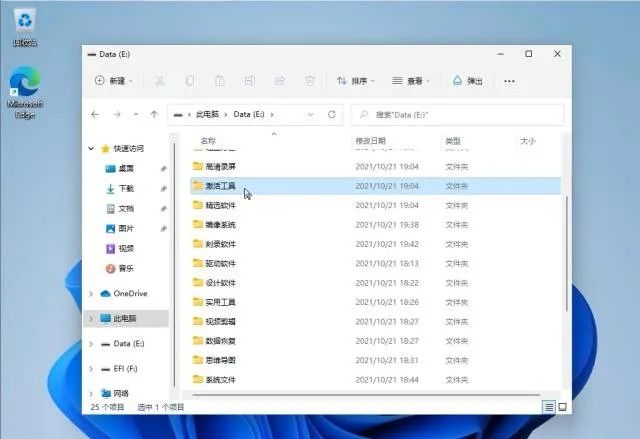Click the Cut scissors icon in toolbar
Screen dimensions: 640x439
(160, 81)
